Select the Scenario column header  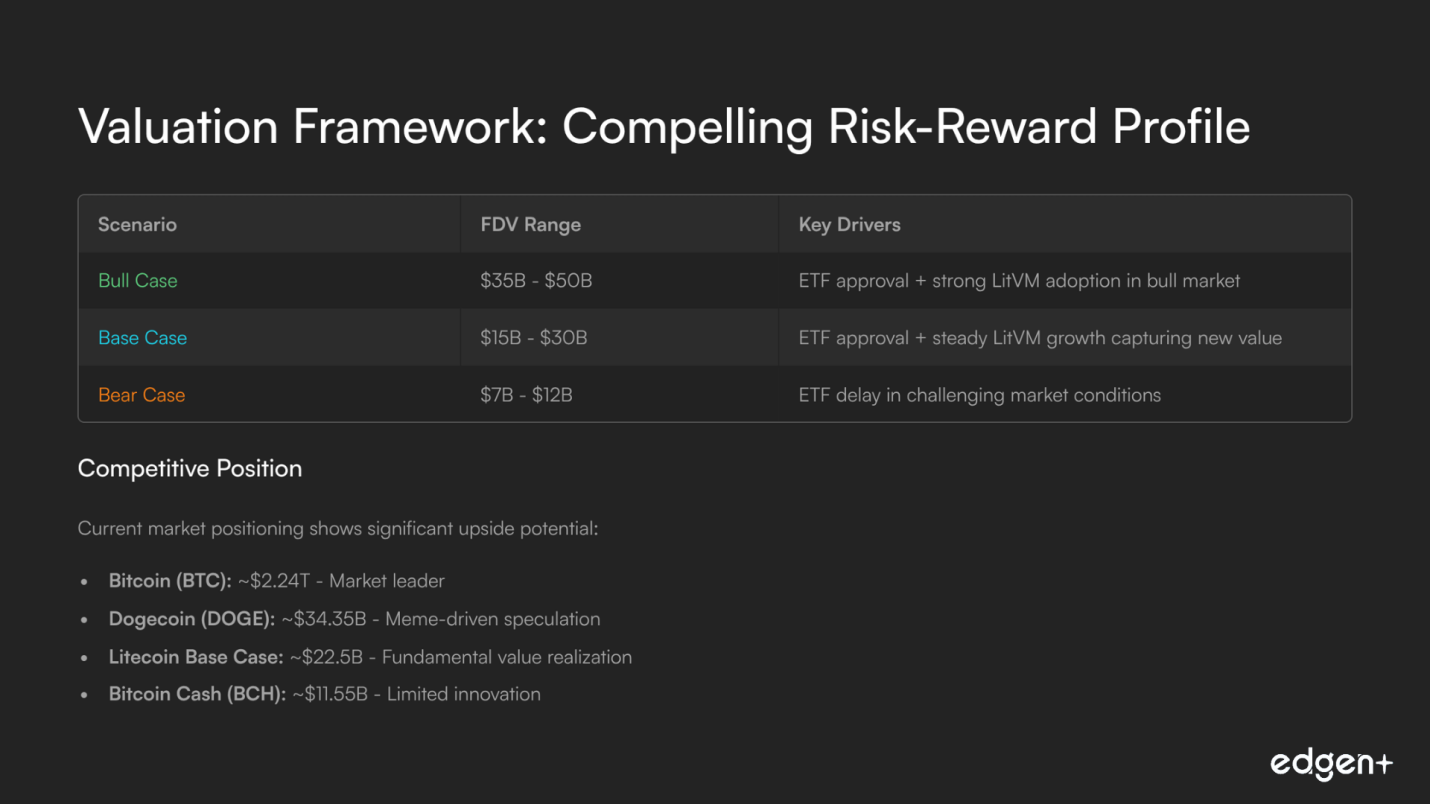pos(137,224)
